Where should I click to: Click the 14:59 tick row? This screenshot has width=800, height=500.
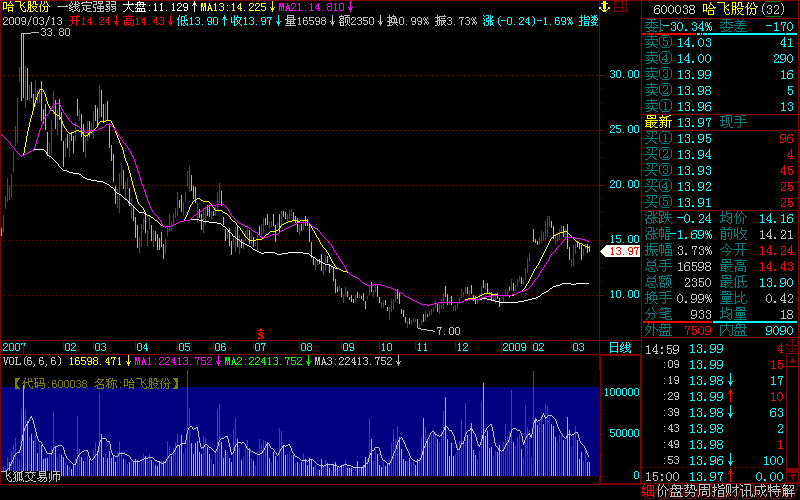click(x=714, y=349)
